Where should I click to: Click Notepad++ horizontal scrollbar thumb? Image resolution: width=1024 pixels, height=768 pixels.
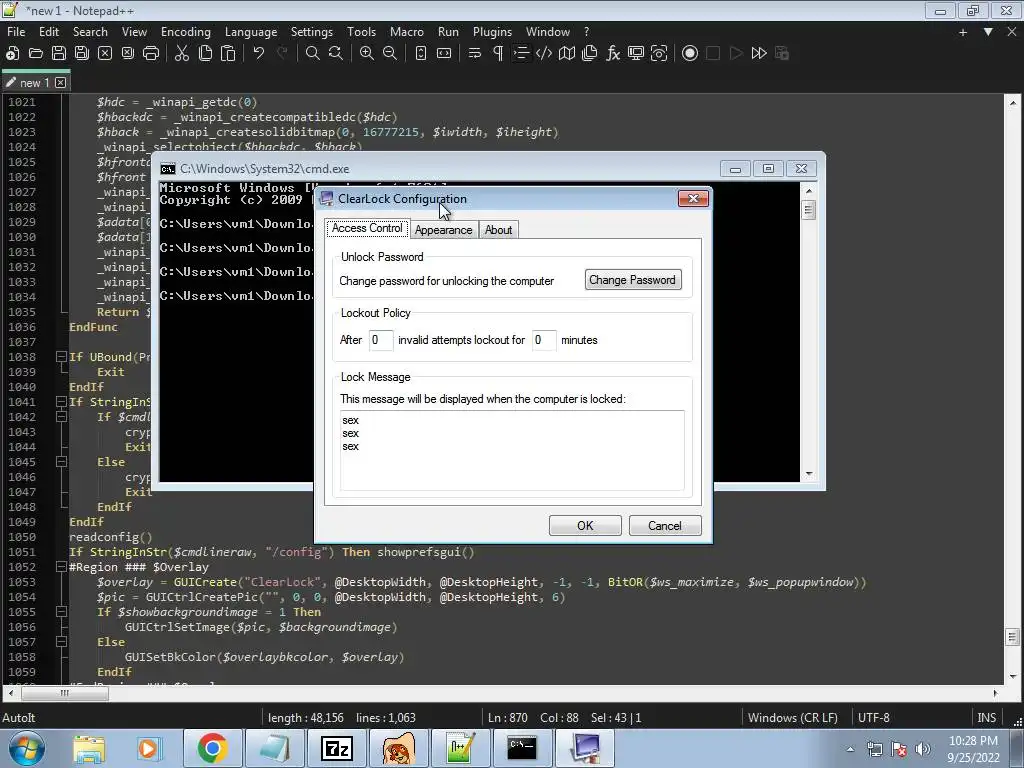(65, 693)
